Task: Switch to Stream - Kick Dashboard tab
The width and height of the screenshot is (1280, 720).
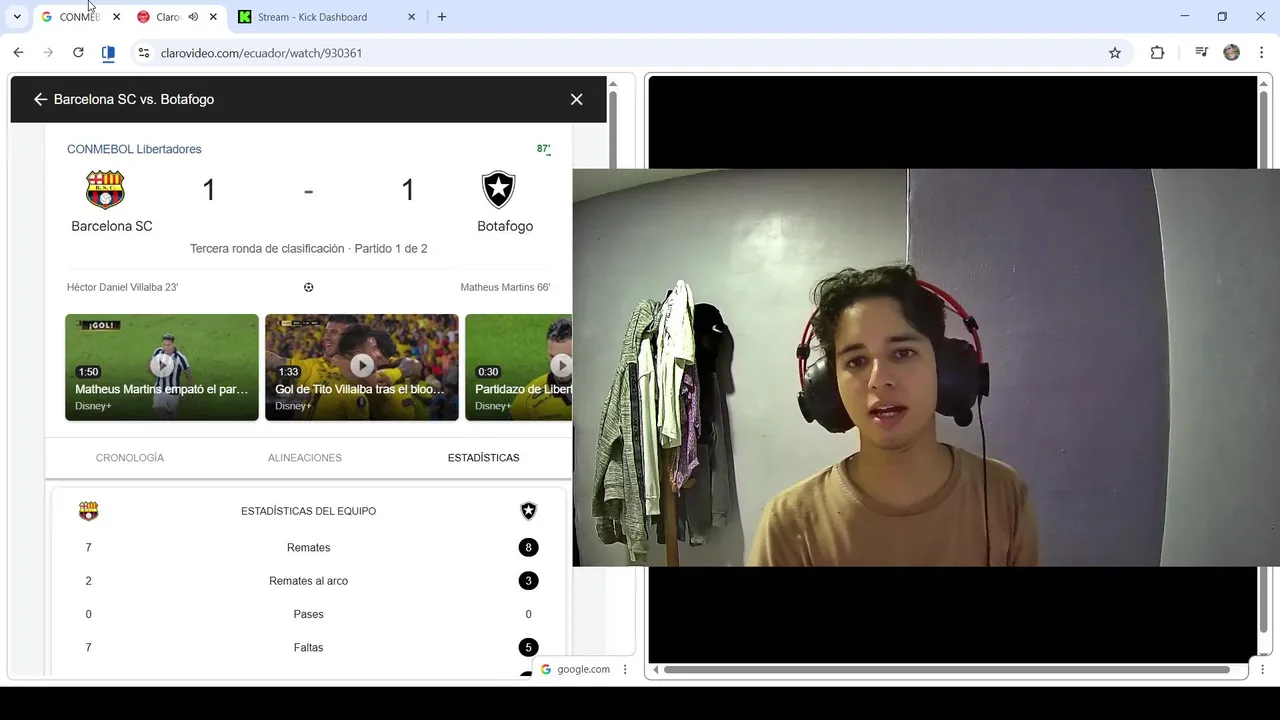Action: point(326,17)
